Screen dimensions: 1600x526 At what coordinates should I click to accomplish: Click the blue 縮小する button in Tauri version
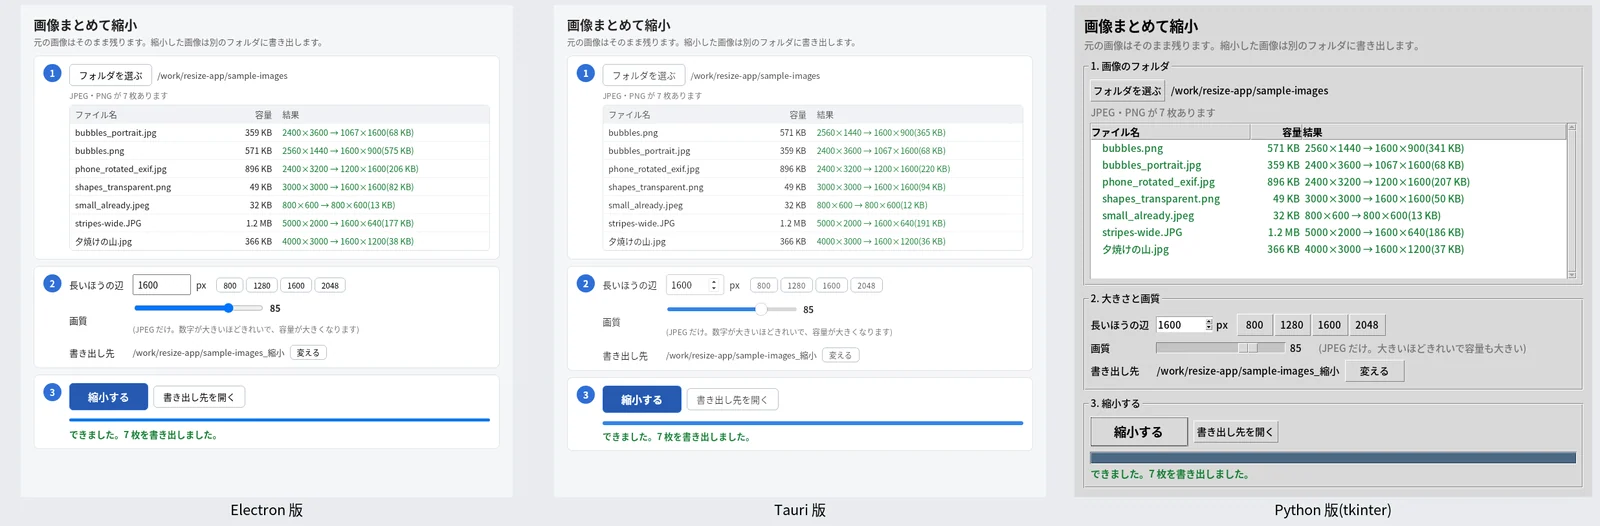(x=642, y=400)
